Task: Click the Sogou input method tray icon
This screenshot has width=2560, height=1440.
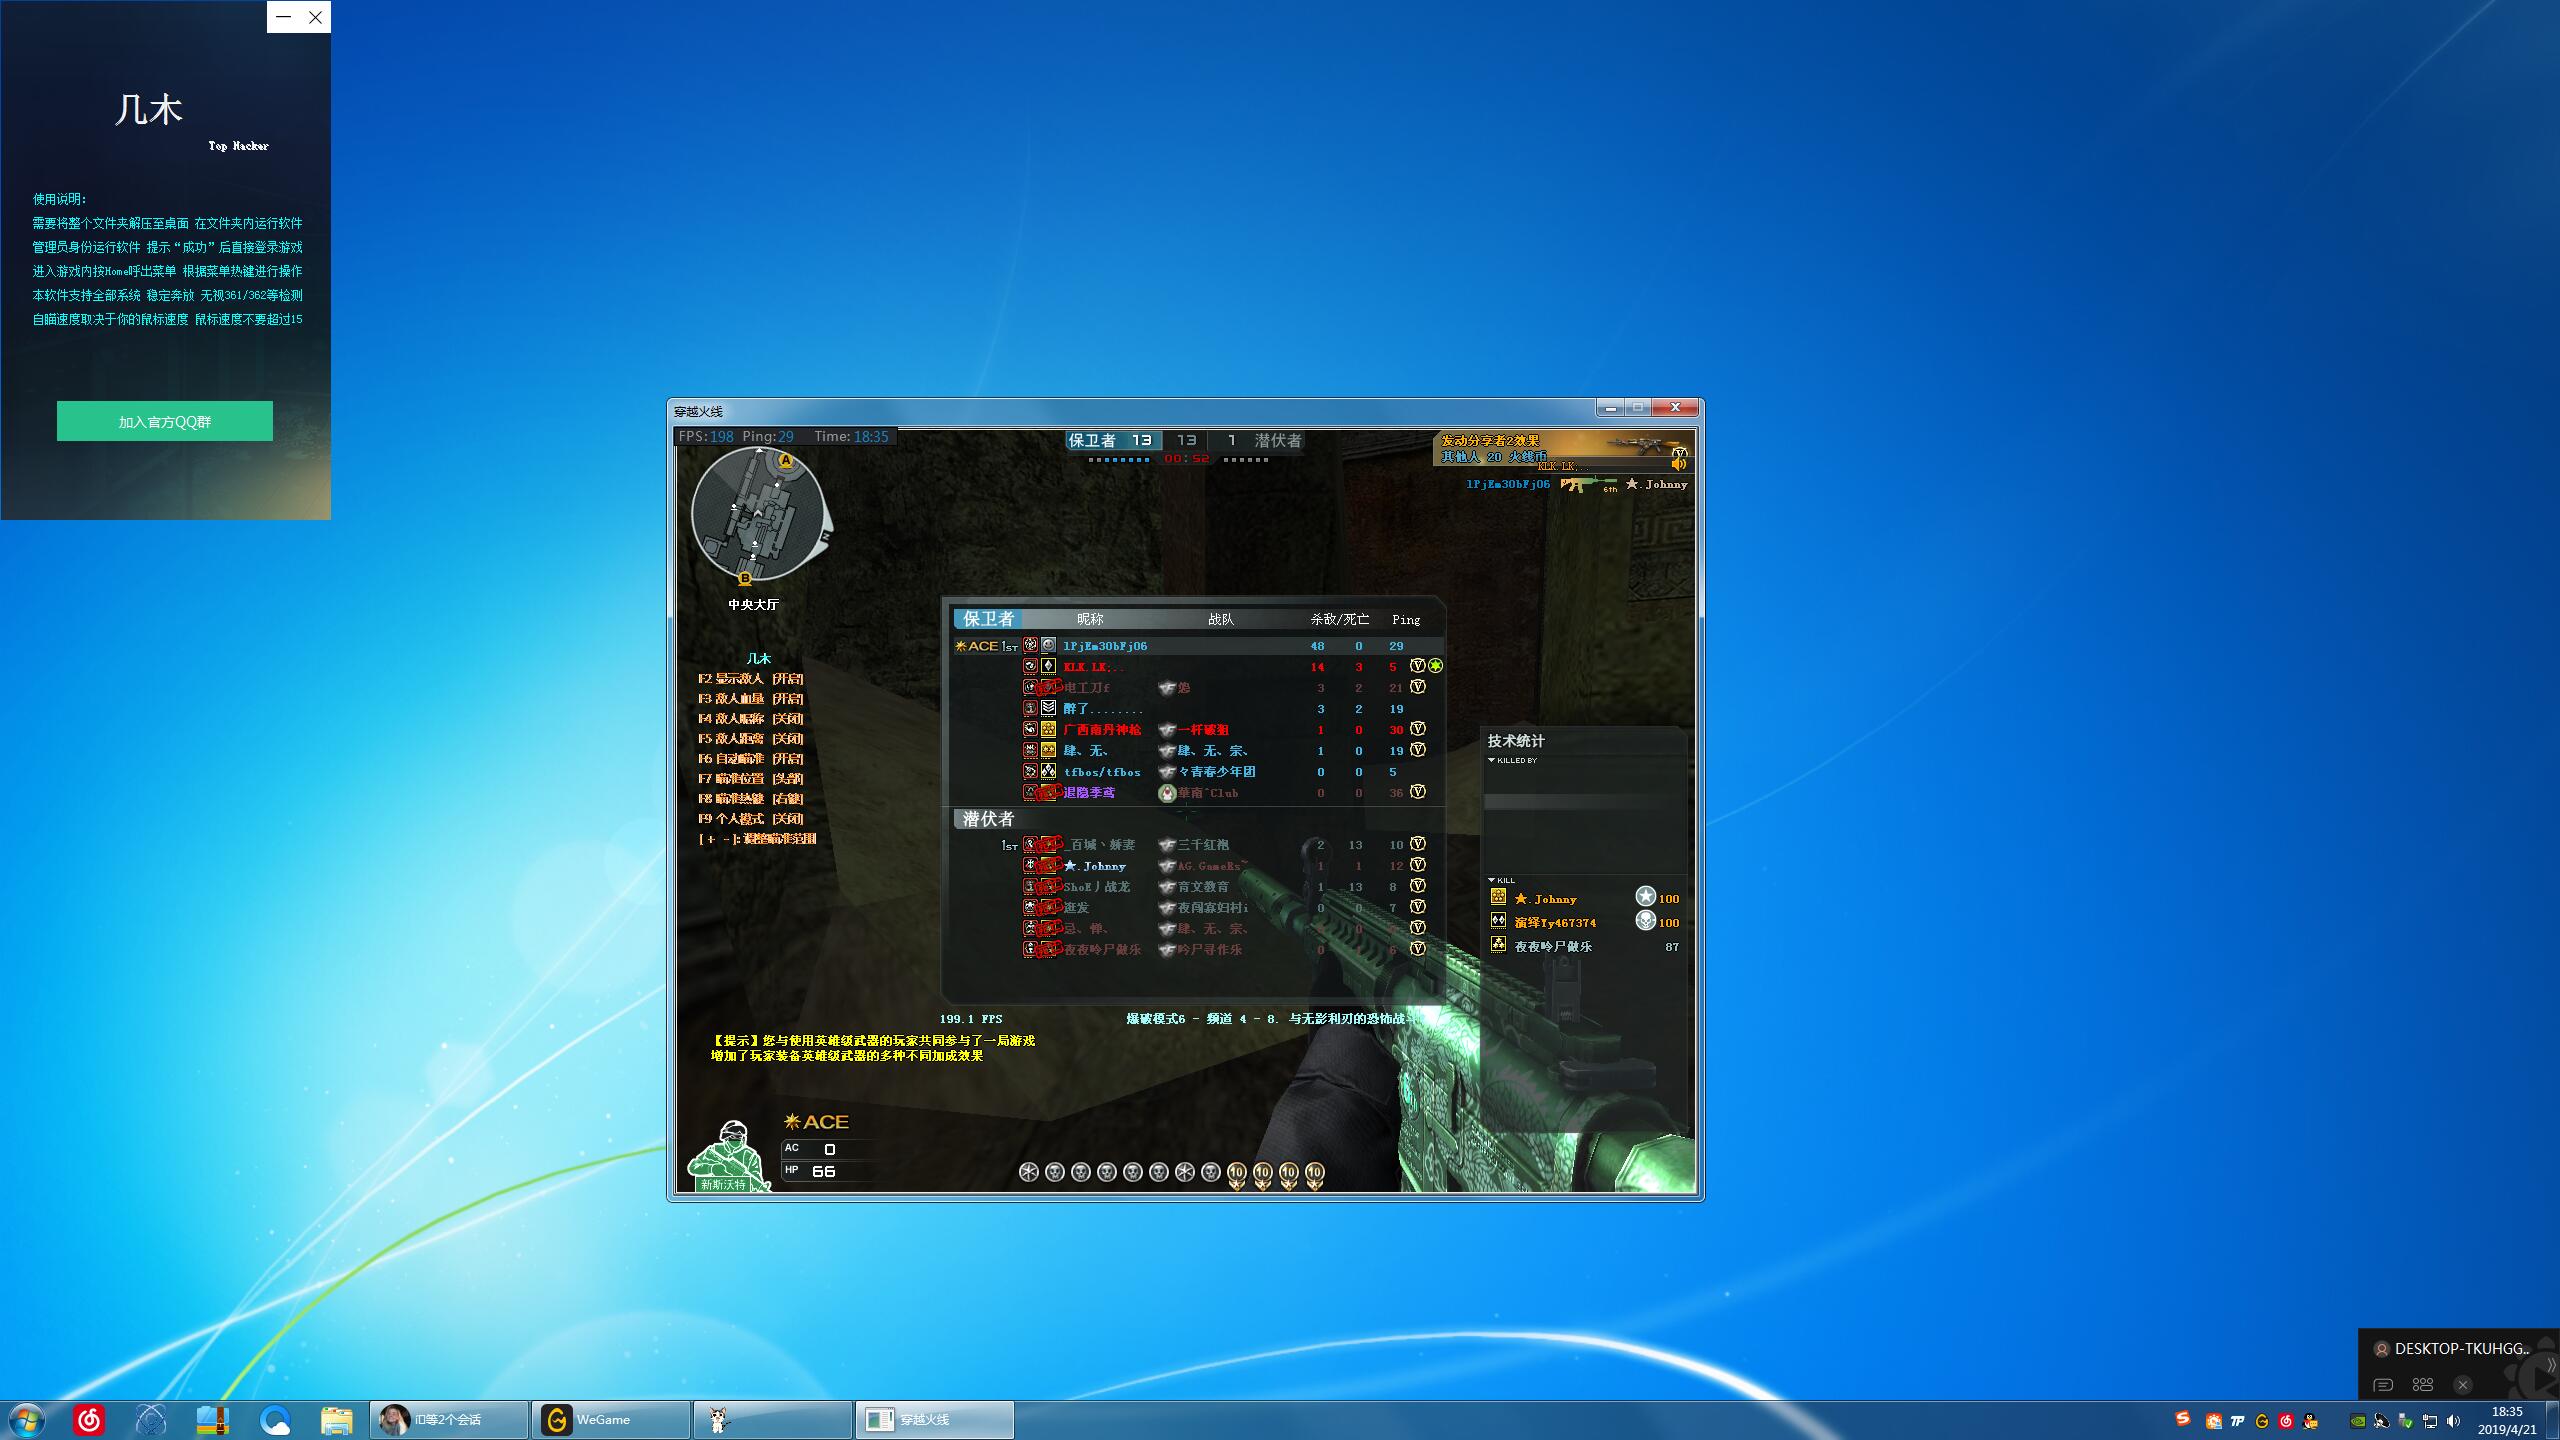Action: pos(2183,1420)
